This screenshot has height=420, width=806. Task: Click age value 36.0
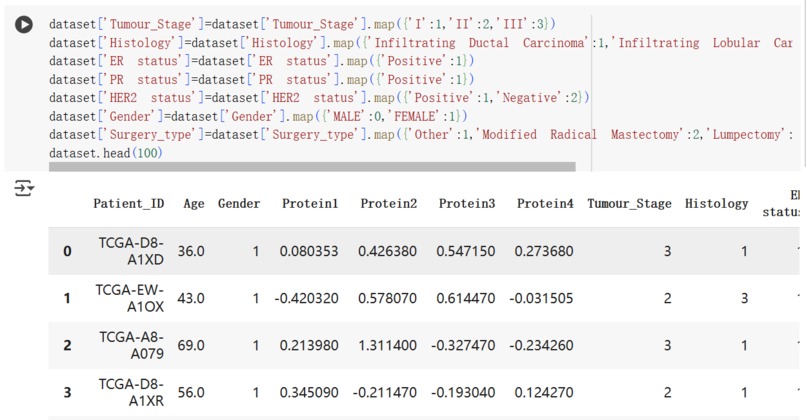click(191, 251)
